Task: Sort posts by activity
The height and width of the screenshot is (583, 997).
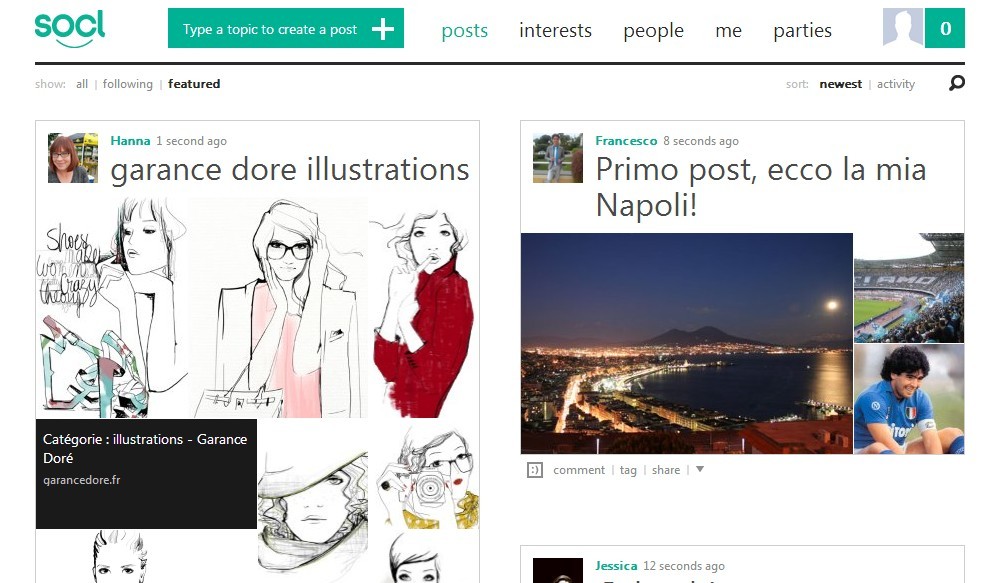Action: coord(896,84)
